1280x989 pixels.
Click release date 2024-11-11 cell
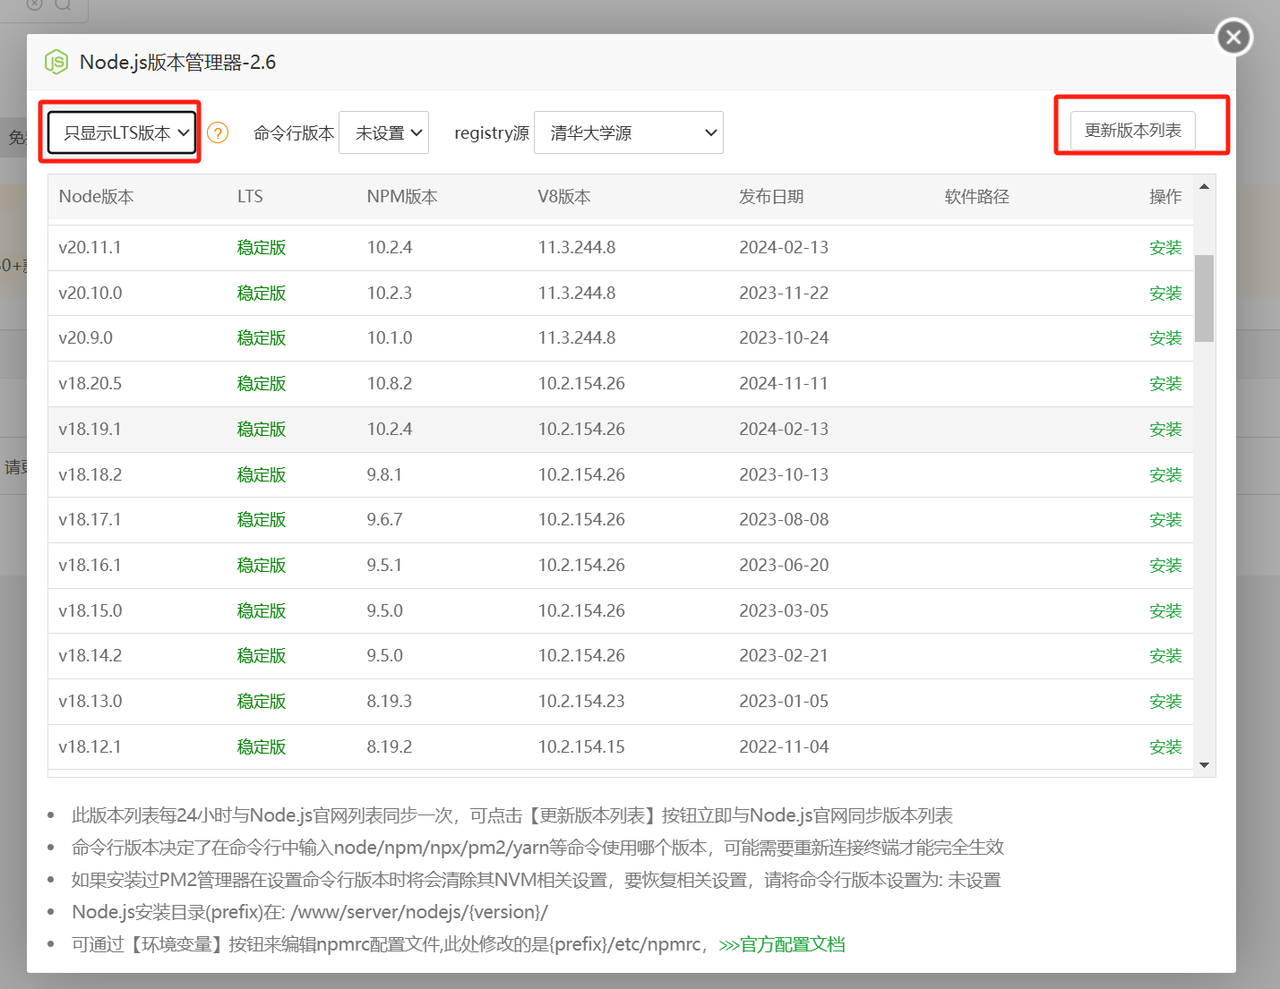pyautogui.click(x=784, y=384)
